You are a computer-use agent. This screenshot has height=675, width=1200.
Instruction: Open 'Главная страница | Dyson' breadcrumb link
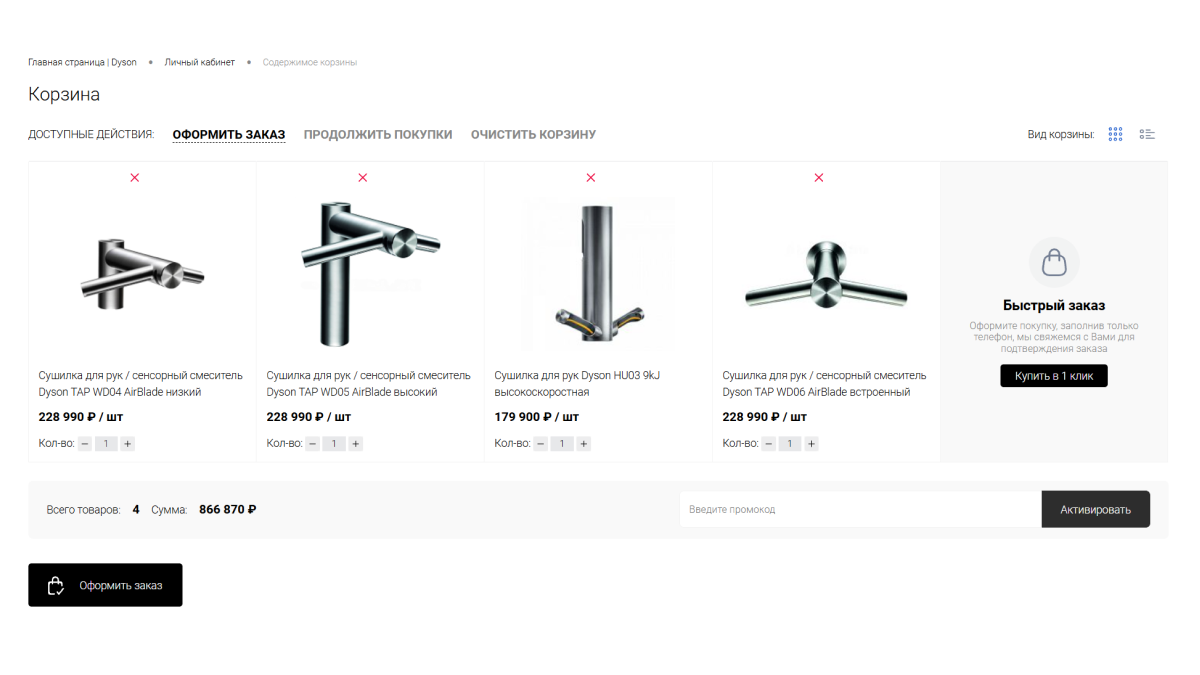tap(82, 62)
